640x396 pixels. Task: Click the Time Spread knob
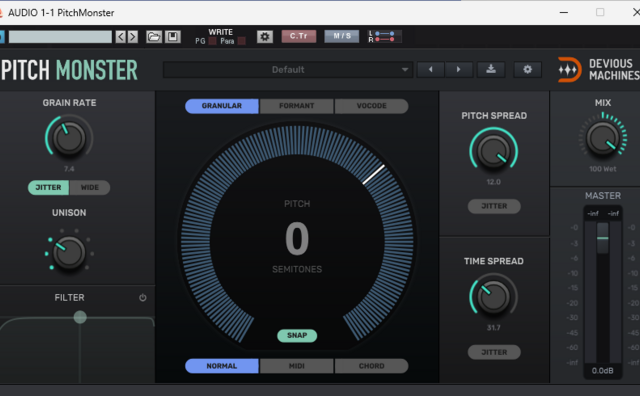tap(493, 297)
